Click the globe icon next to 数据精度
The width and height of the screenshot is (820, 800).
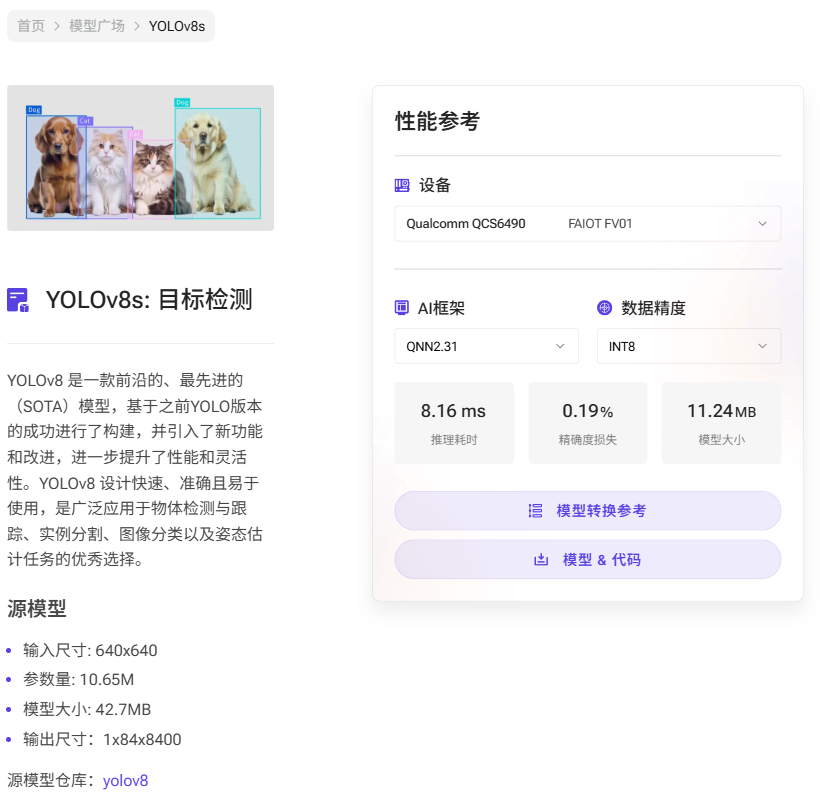tap(606, 308)
